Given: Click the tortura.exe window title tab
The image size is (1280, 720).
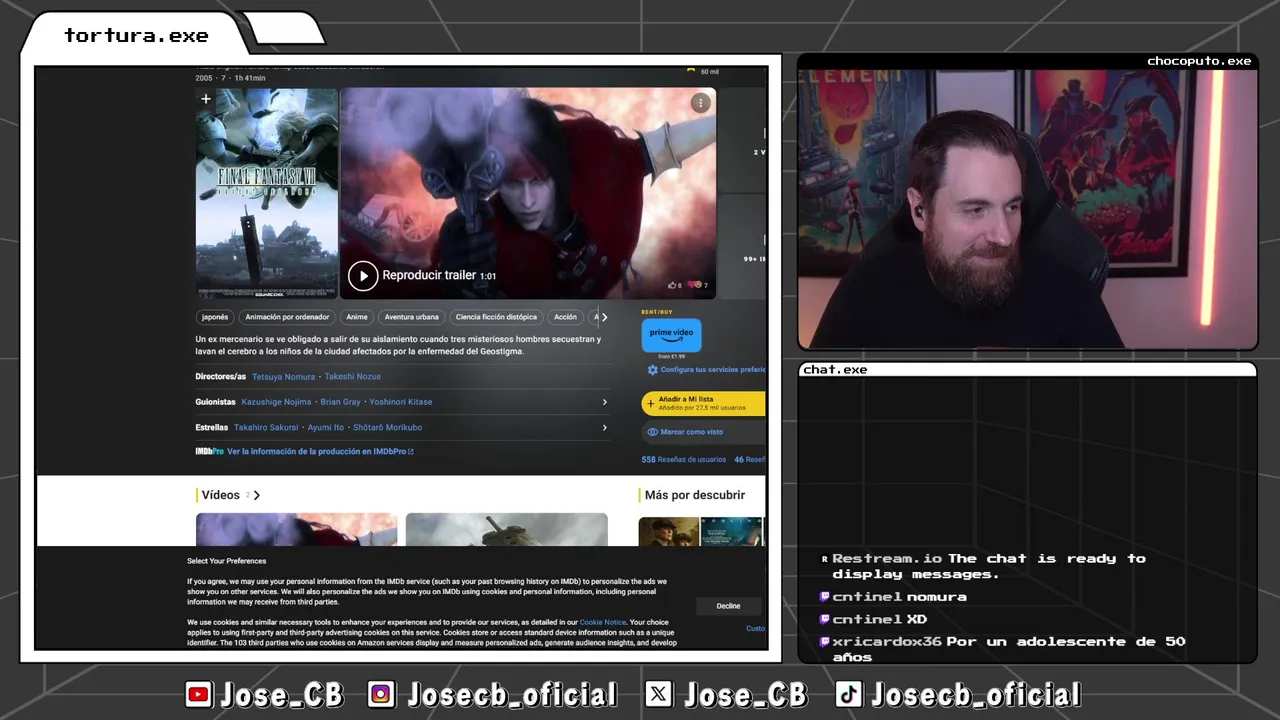Looking at the screenshot, I should coord(137,35).
